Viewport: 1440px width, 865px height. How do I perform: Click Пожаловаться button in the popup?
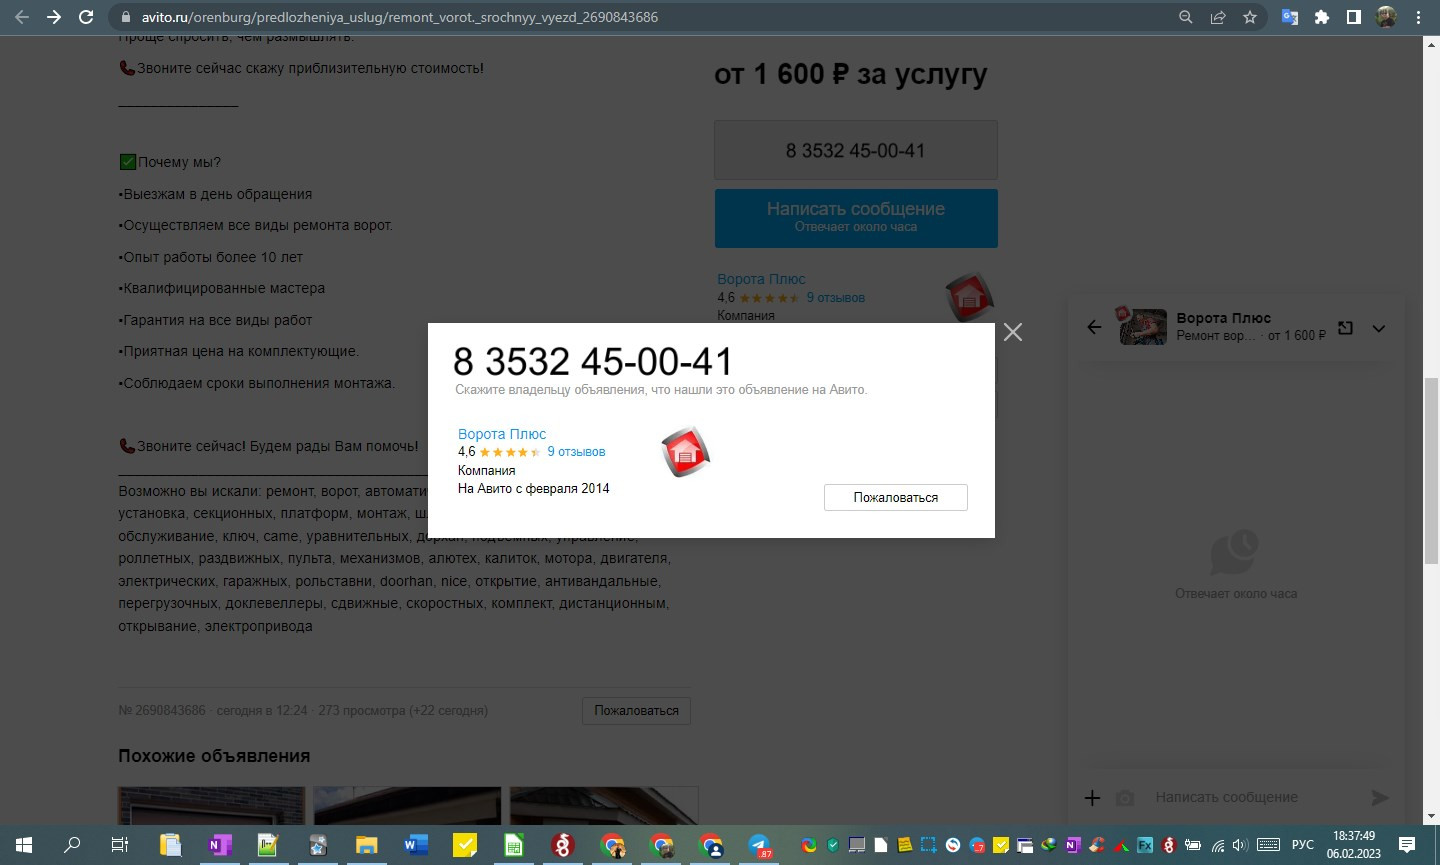coord(896,497)
